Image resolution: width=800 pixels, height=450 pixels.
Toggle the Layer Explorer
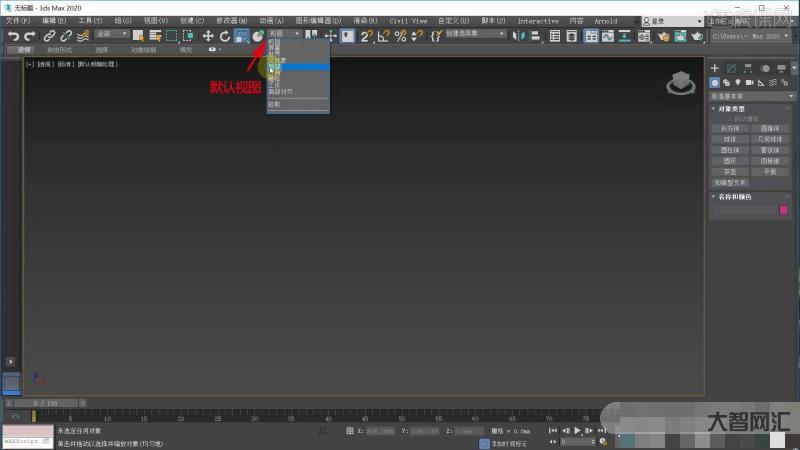click(x=571, y=36)
